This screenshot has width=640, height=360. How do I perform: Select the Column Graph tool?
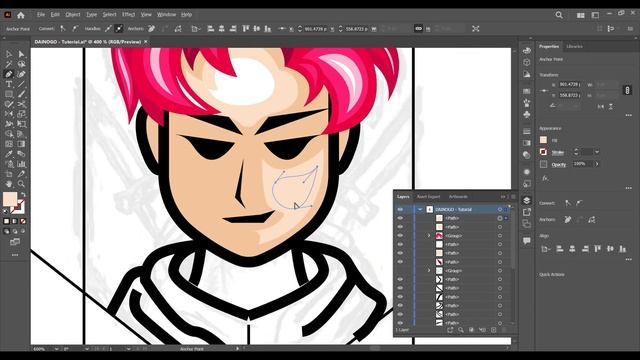(x=21, y=164)
